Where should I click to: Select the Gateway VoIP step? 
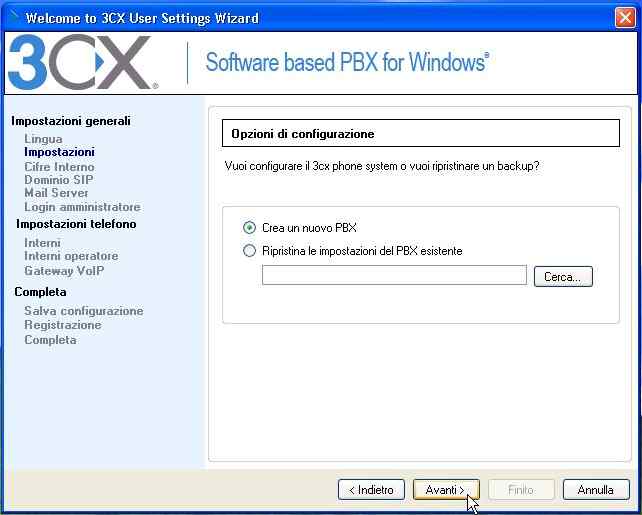(x=64, y=271)
